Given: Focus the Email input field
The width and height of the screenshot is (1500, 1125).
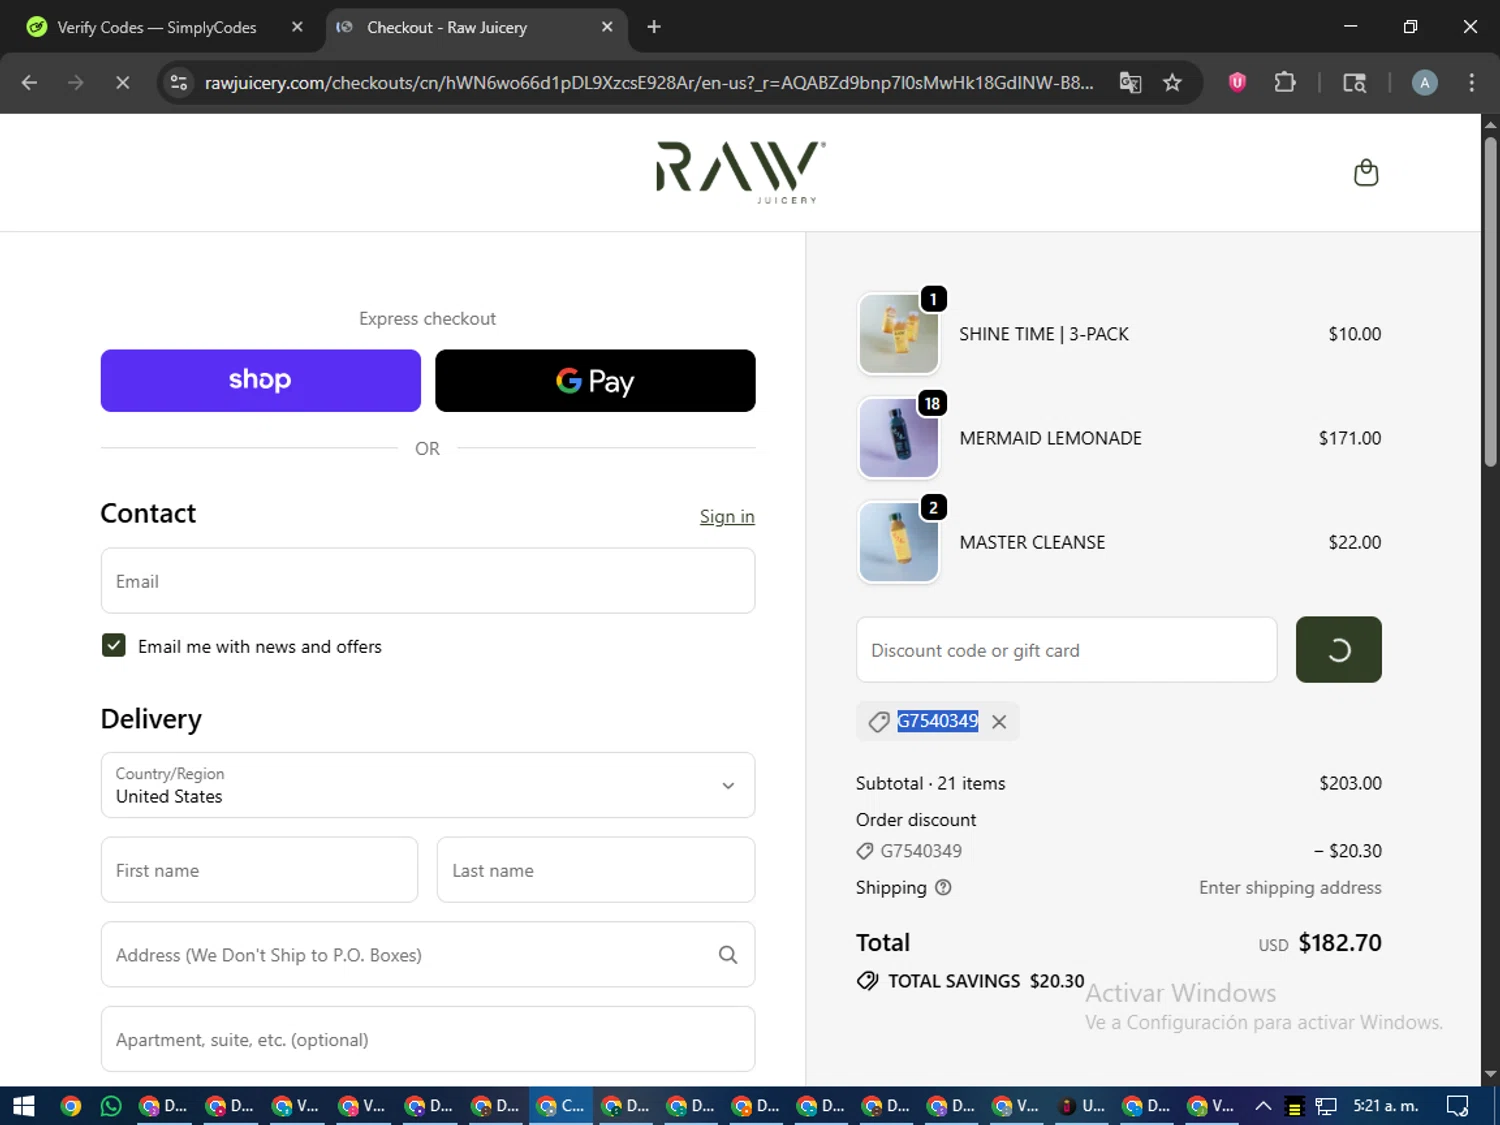Looking at the screenshot, I should tap(428, 581).
